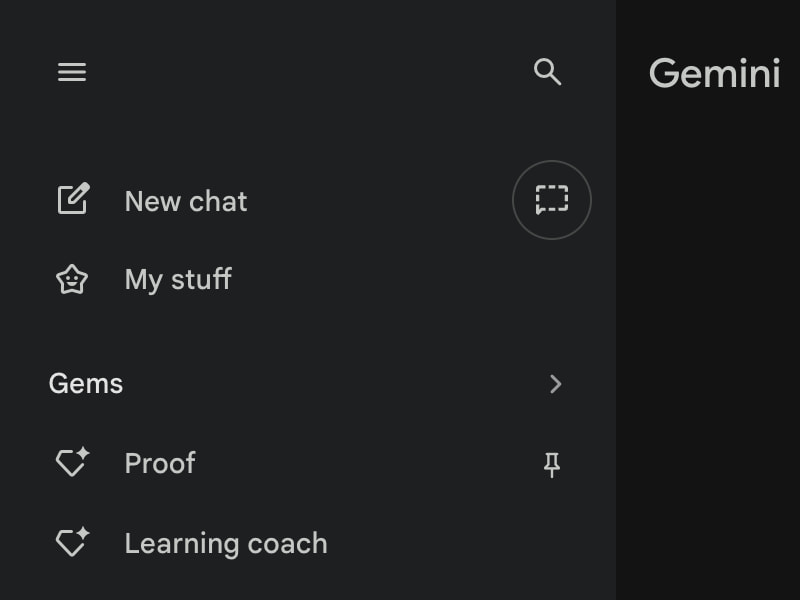Toggle temporary chat mode with the circular button

[552, 200]
